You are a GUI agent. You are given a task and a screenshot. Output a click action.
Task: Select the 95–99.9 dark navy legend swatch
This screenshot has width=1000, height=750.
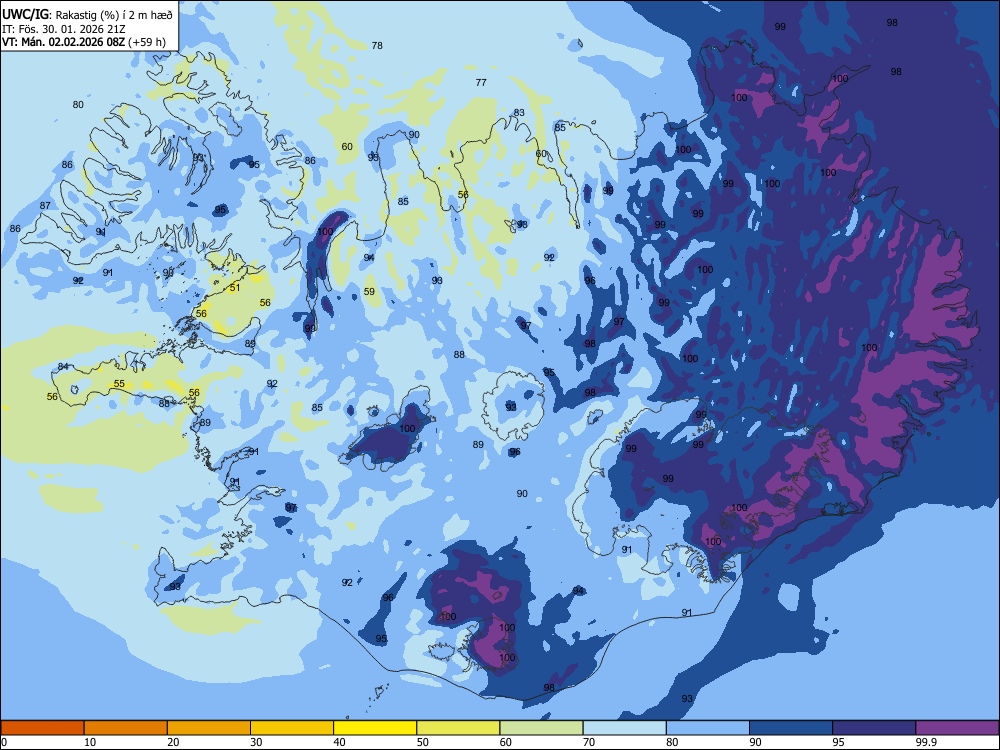point(874,728)
